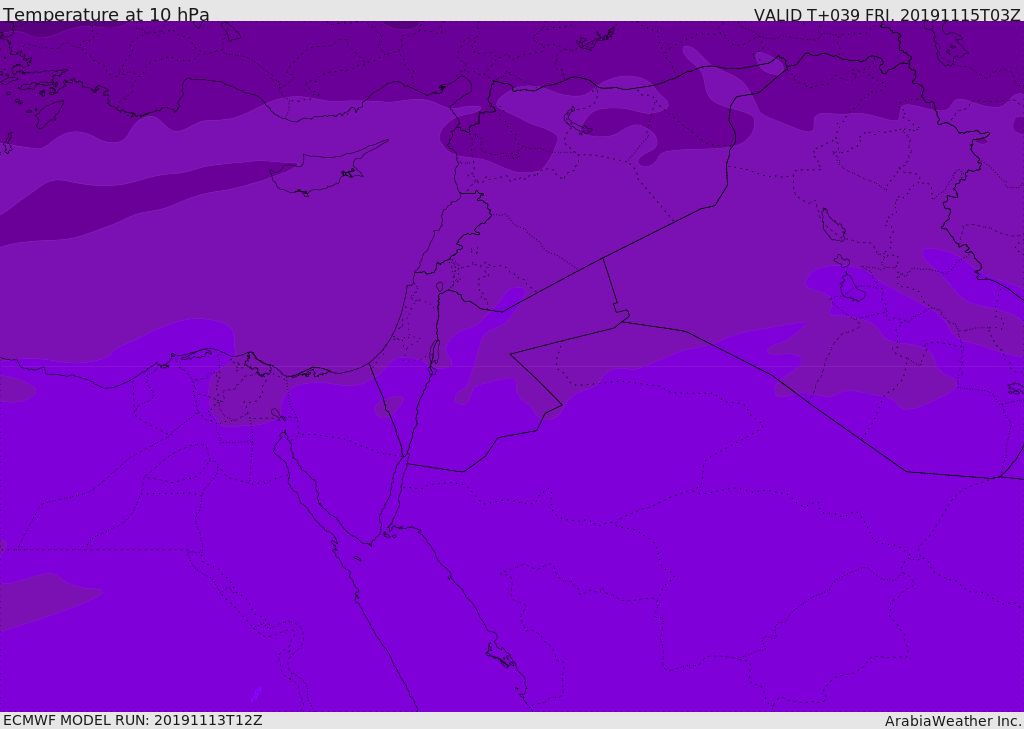The image size is (1024, 729).
Task: Click the 'Temperature at 10 hPa' title
Action: coord(106,14)
